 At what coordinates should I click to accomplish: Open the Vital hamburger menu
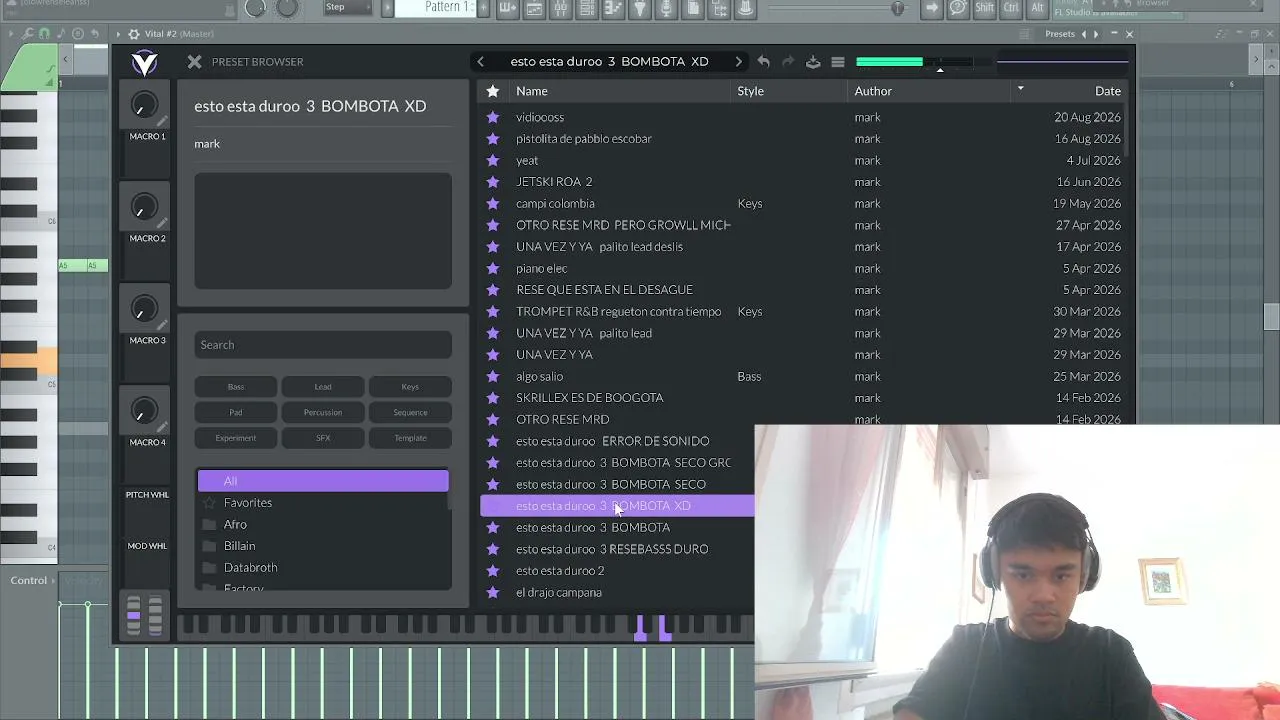[838, 62]
